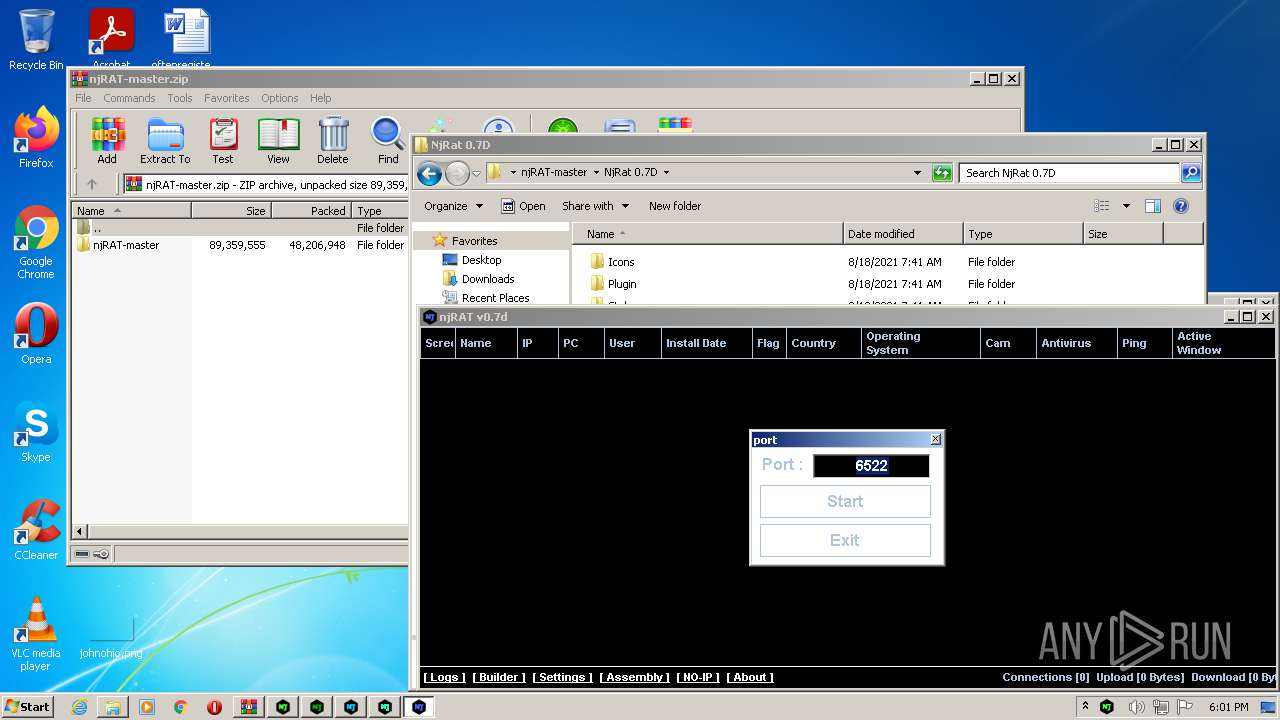1280x720 pixels.
Task: Refresh the NjRat 0.7D folder view
Action: 942,173
